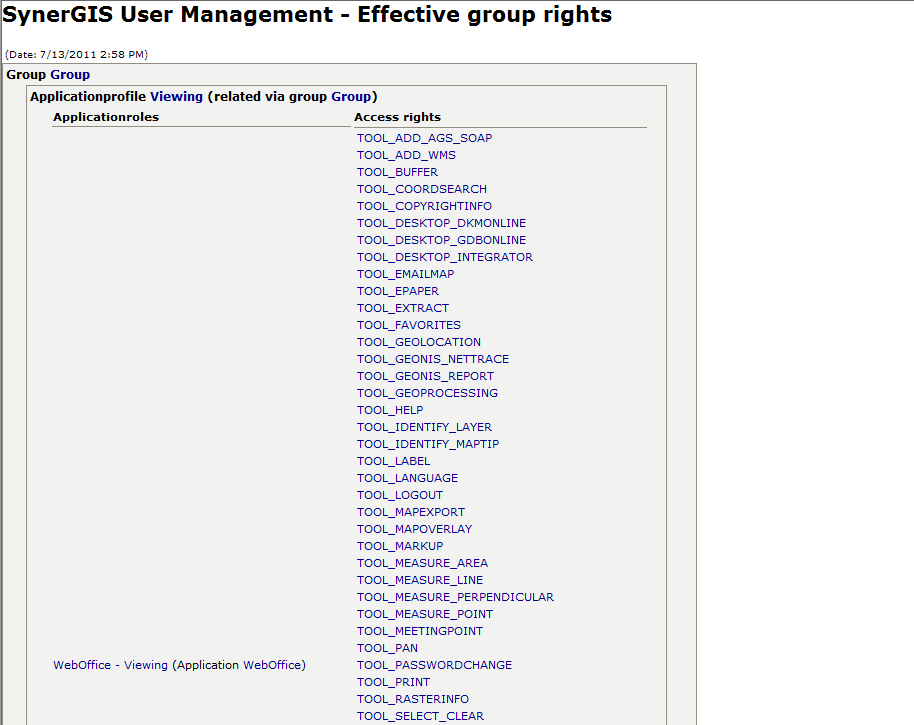The height and width of the screenshot is (725, 914).
Task: Select the TOOL_GEONIS_NETTRACE access right
Action: 432,358
